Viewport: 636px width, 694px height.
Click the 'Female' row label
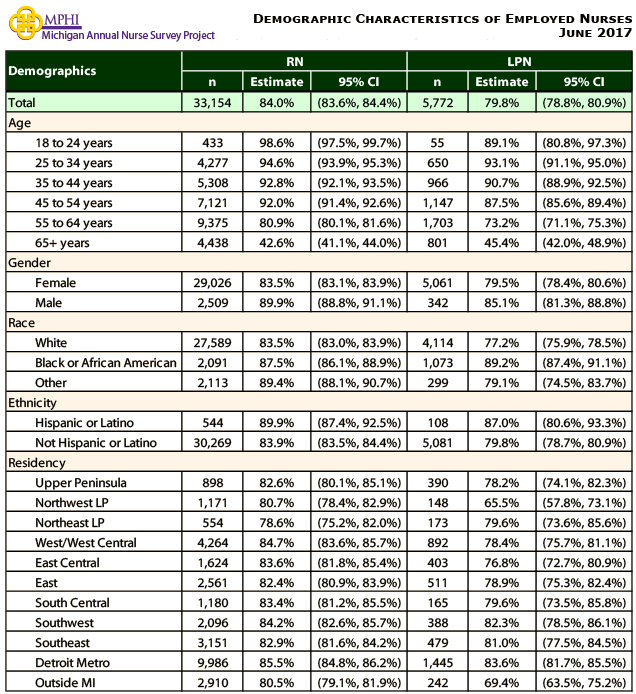pyautogui.click(x=55, y=283)
